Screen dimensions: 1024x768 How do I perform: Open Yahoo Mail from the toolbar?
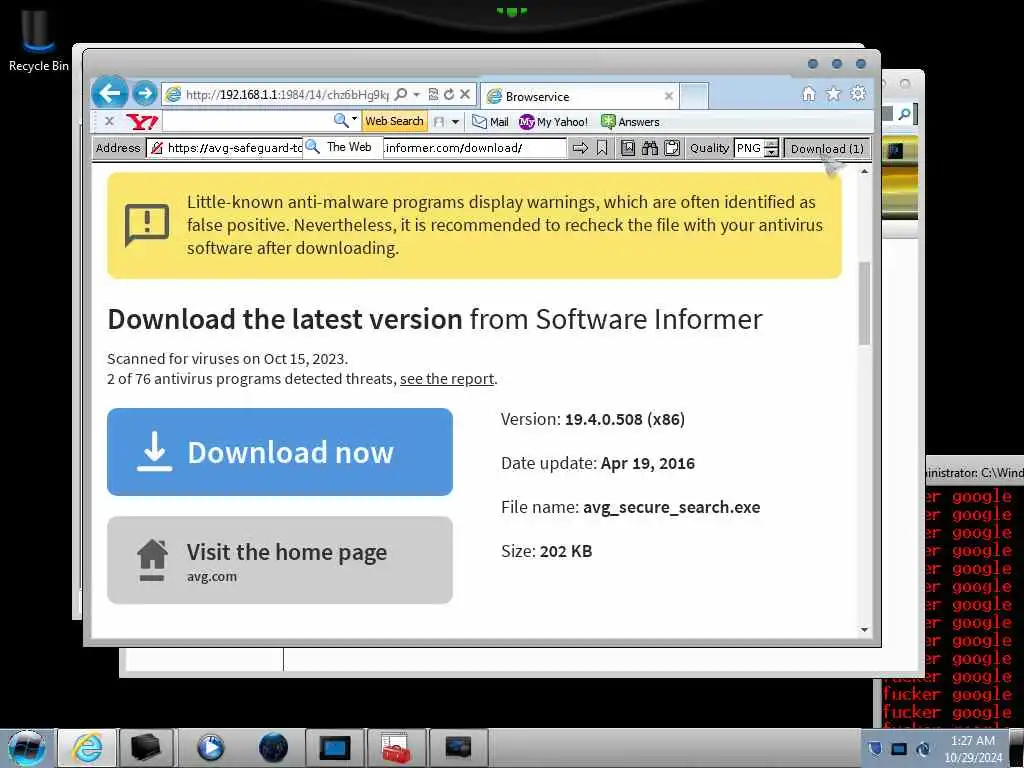pos(490,122)
